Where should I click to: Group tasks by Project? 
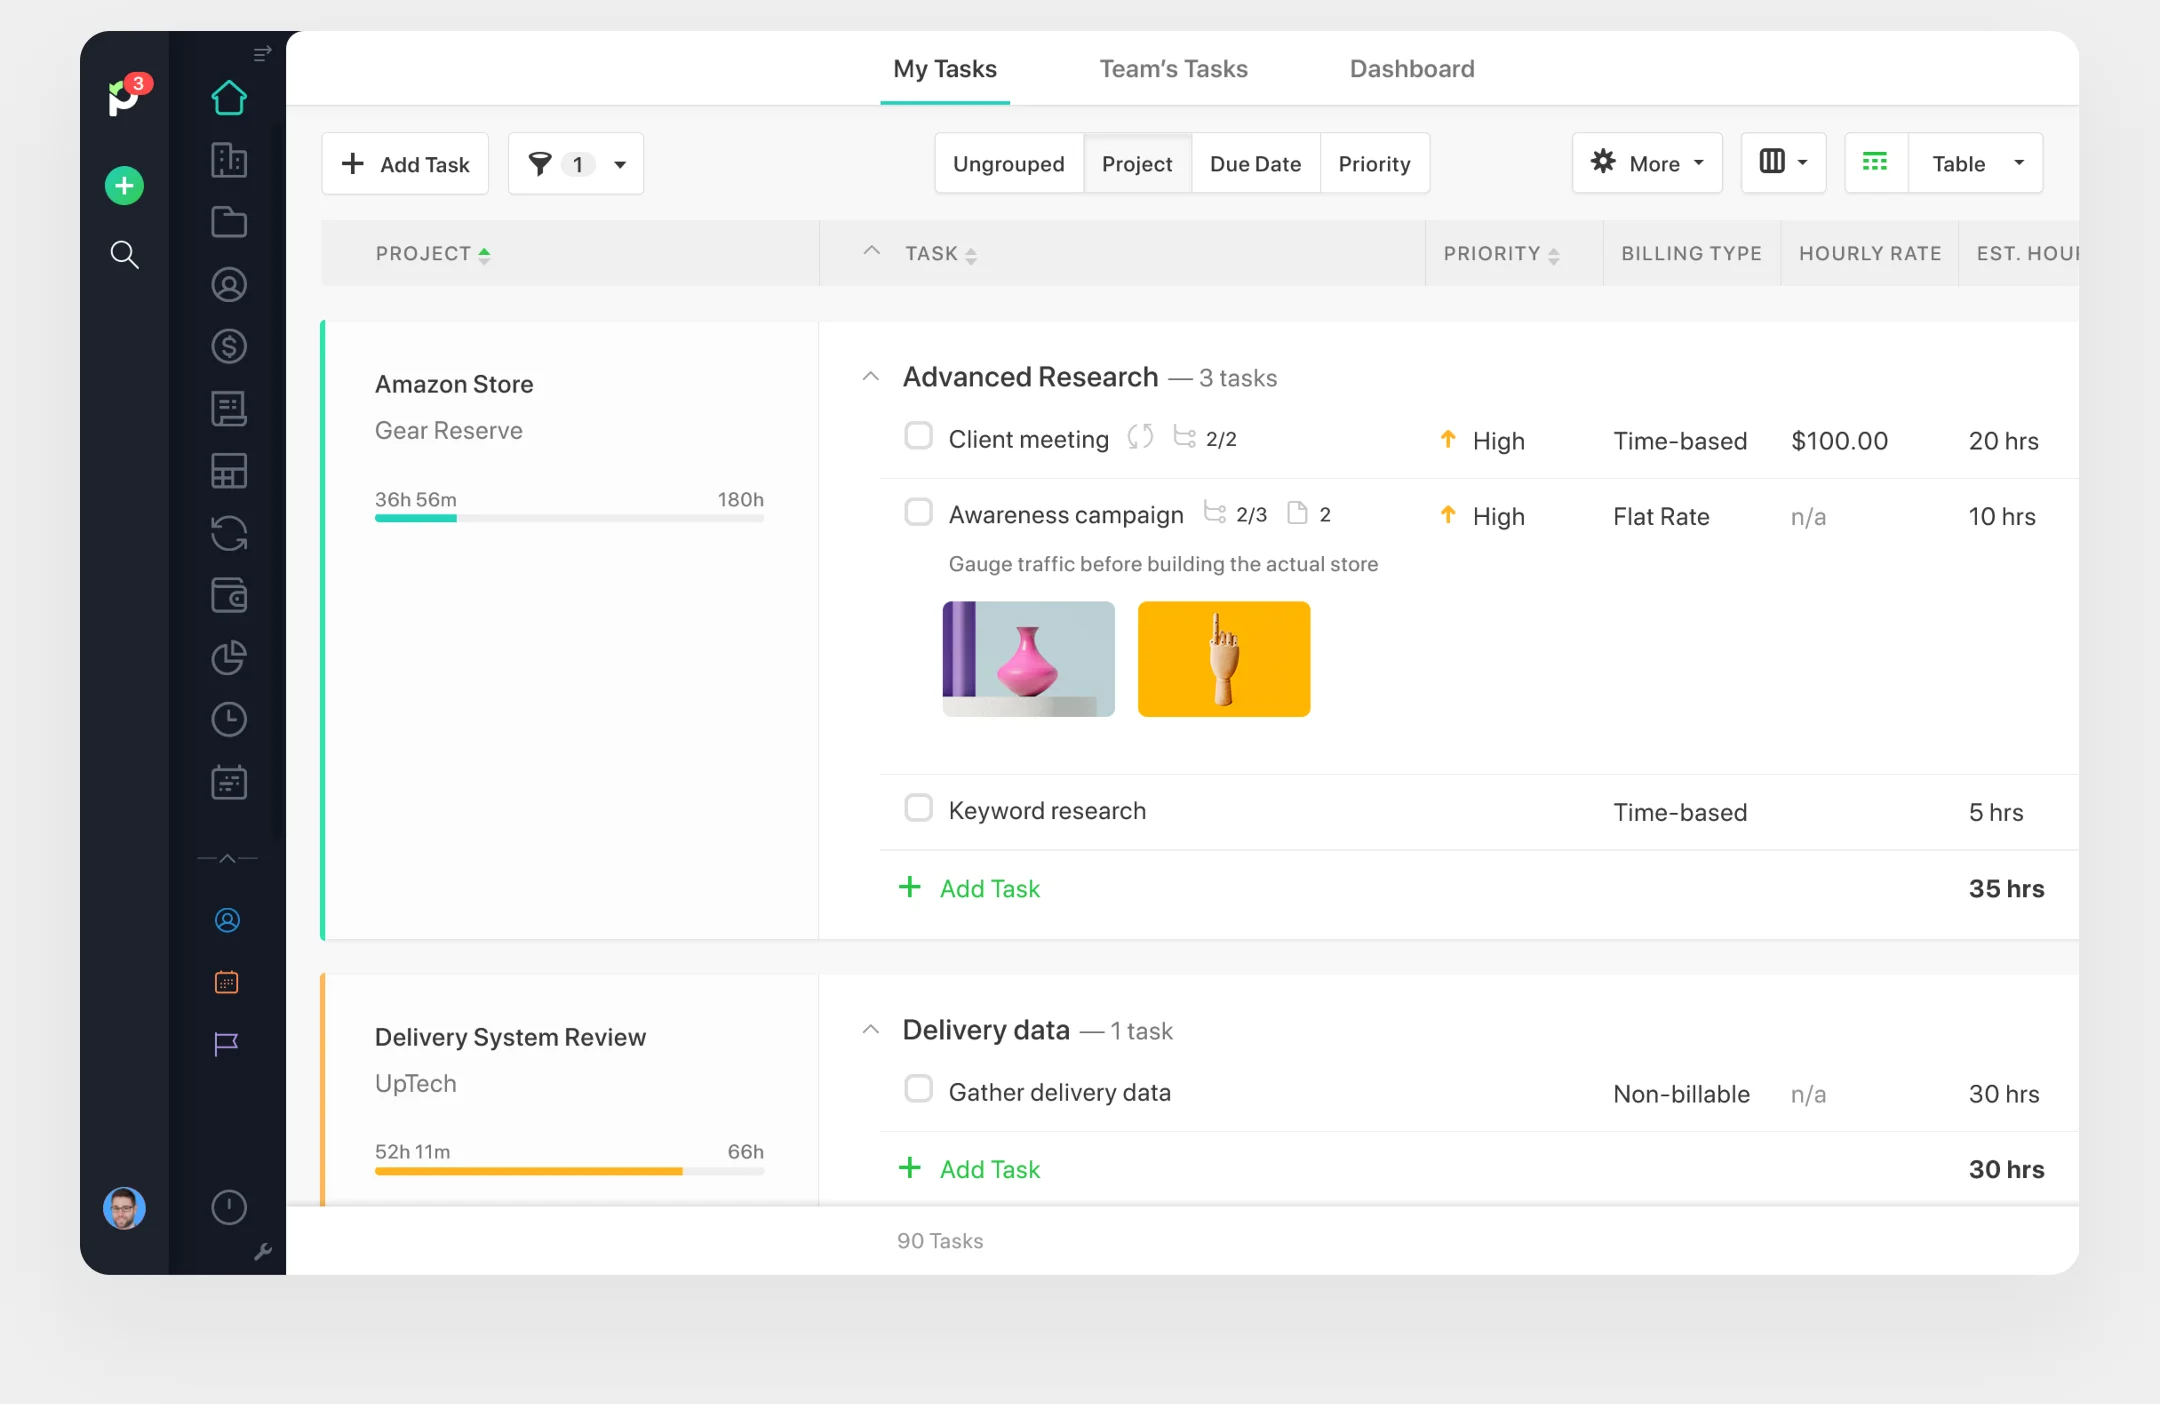coord(1137,164)
